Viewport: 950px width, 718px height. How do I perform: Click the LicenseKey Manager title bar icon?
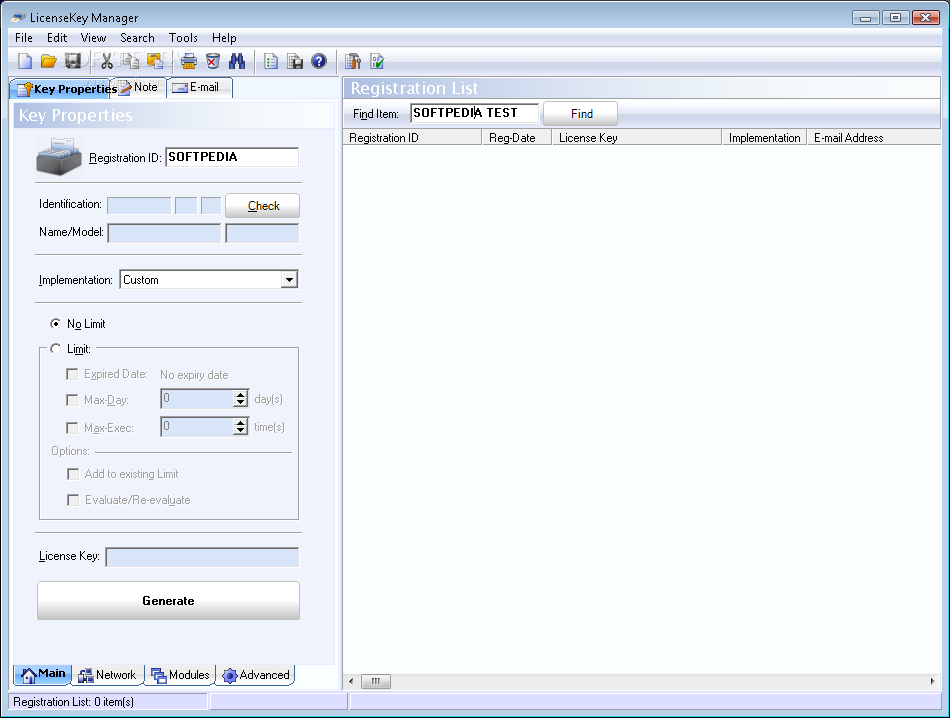[19, 18]
